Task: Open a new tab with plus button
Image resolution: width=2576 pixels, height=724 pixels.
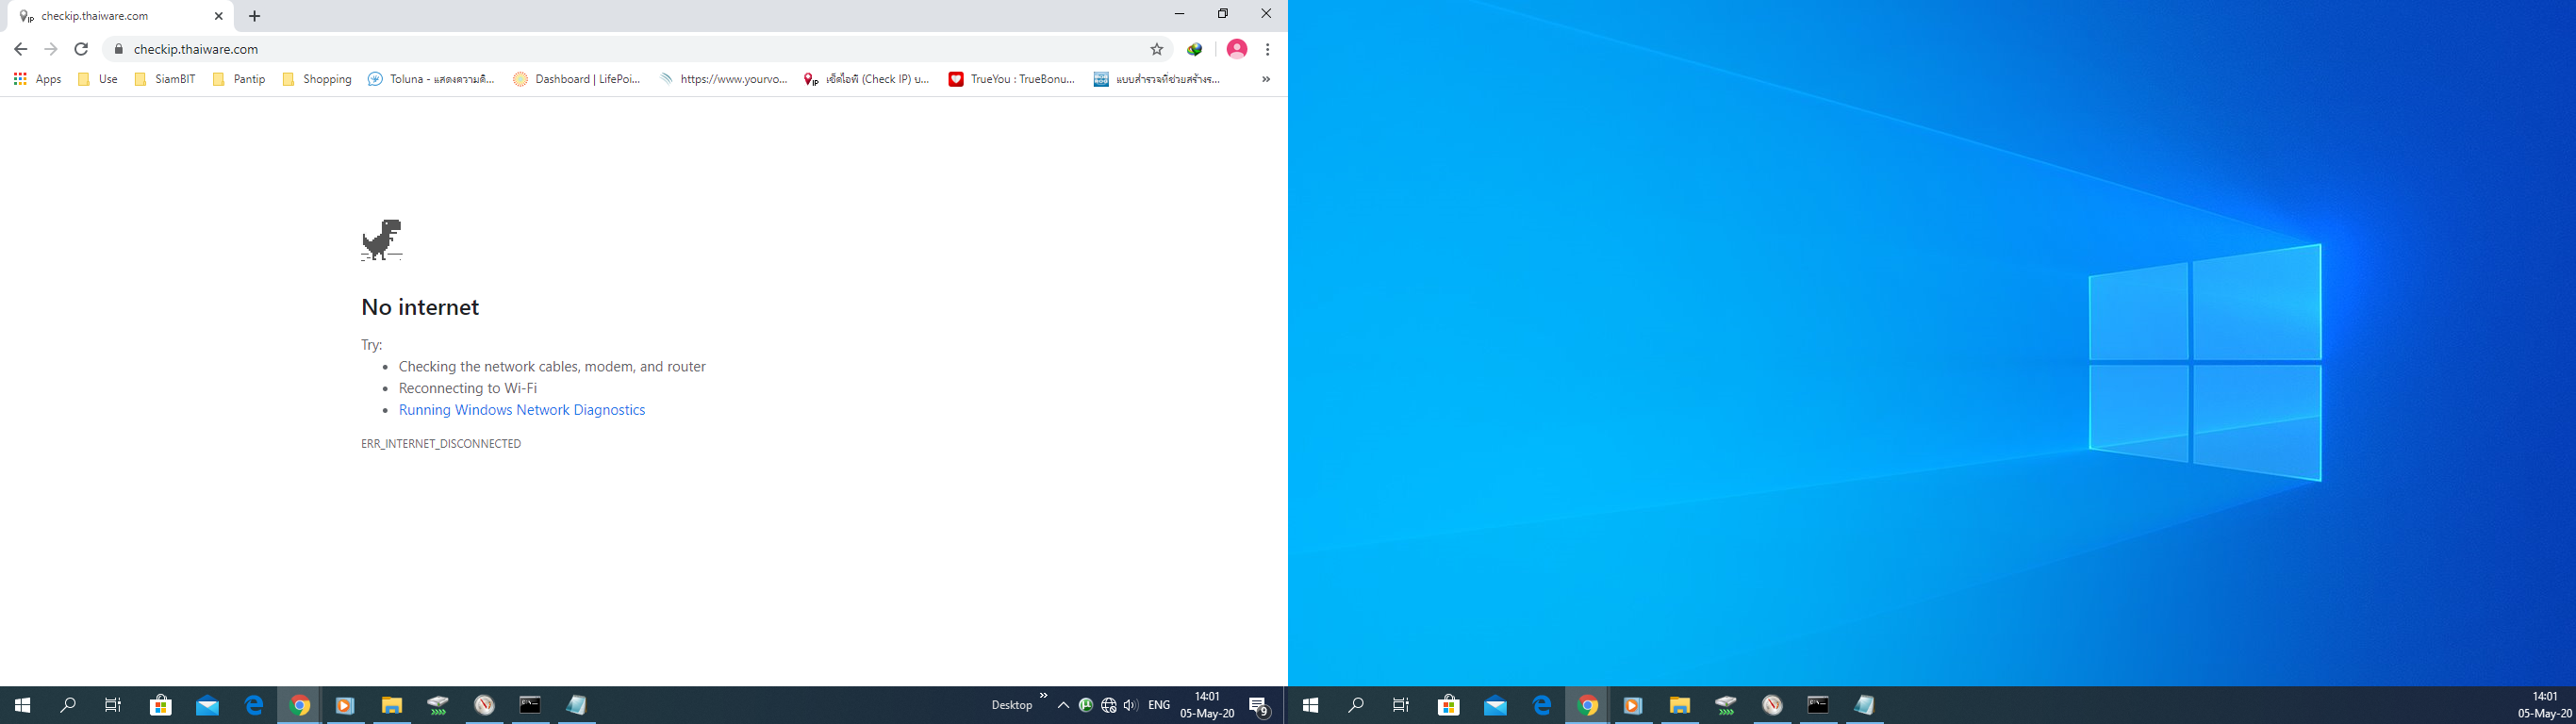Action: pos(254,16)
